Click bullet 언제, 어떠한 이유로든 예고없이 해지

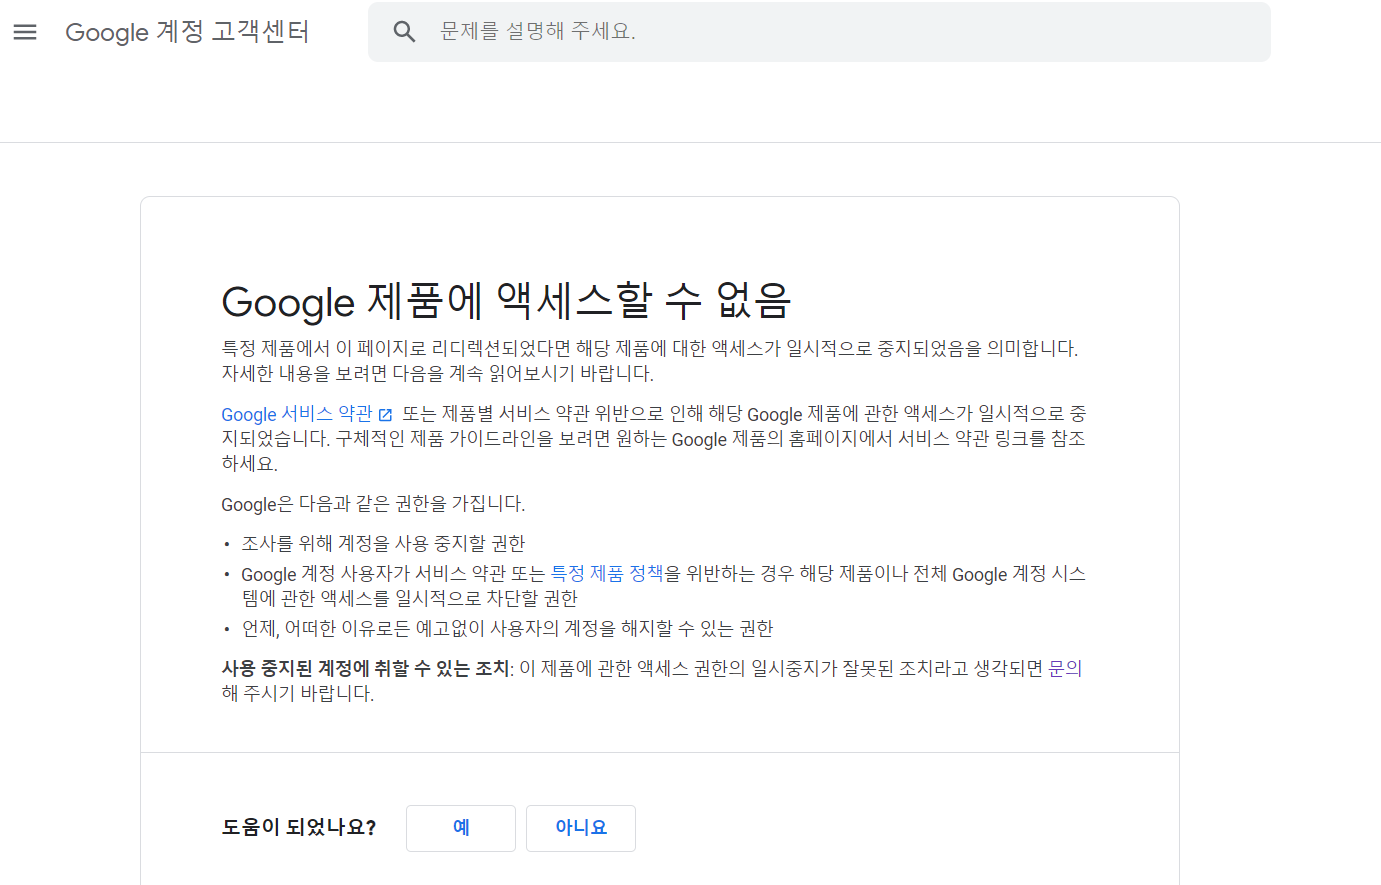pyautogui.click(x=507, y=629)
